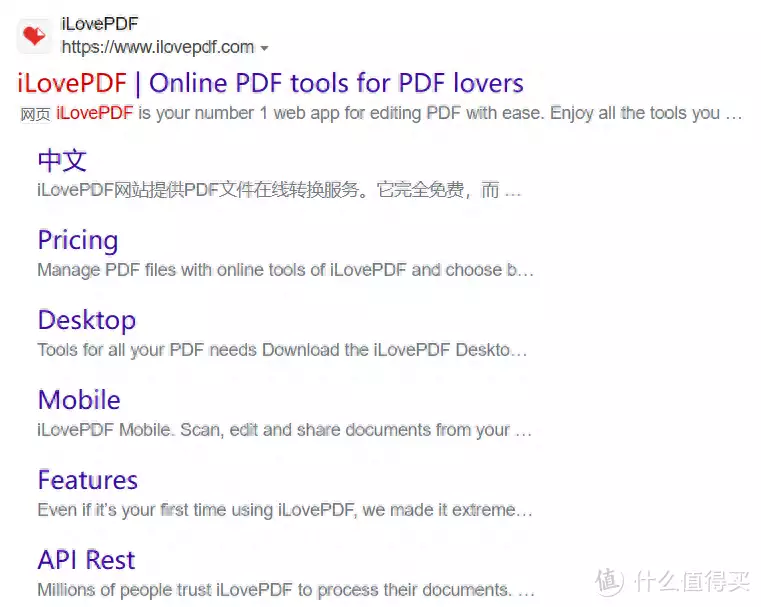This screenshot has height=607, width=761.
Task: Click the iLovePDF网站提供PDF文件 snippet text
Action: (x=279, y=190)
